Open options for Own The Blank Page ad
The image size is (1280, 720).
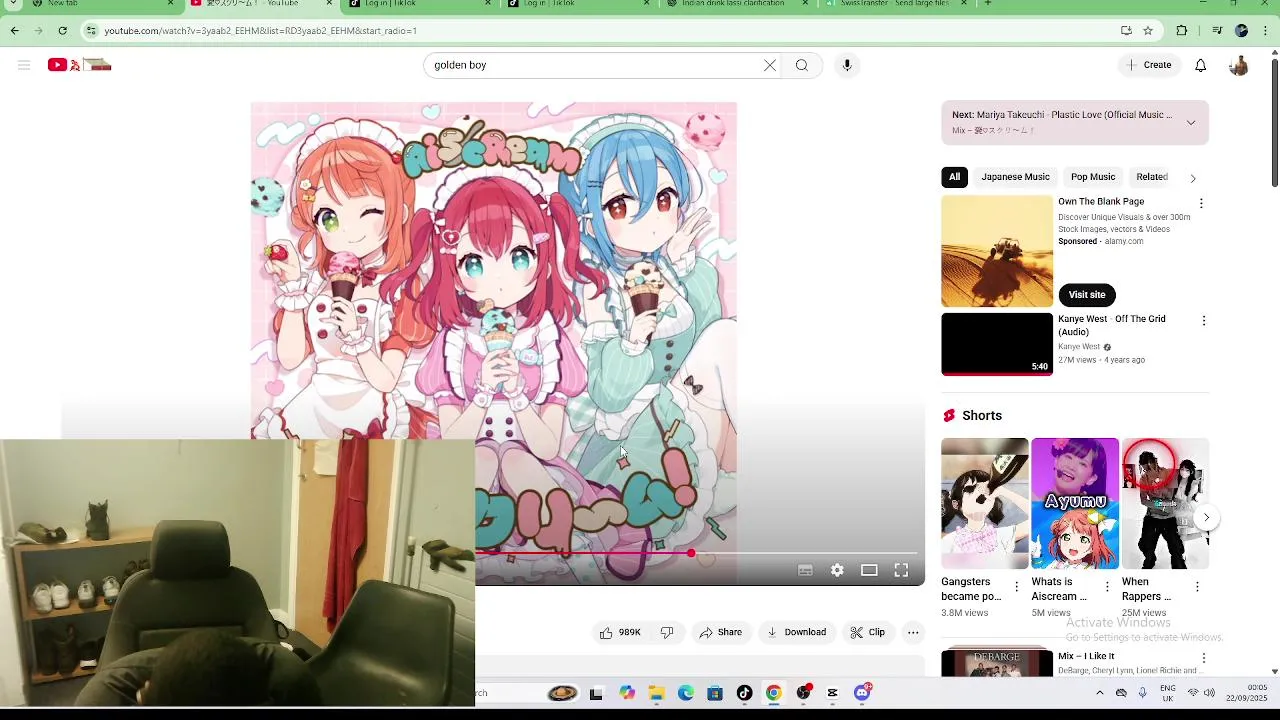(x=1201, y=203)
